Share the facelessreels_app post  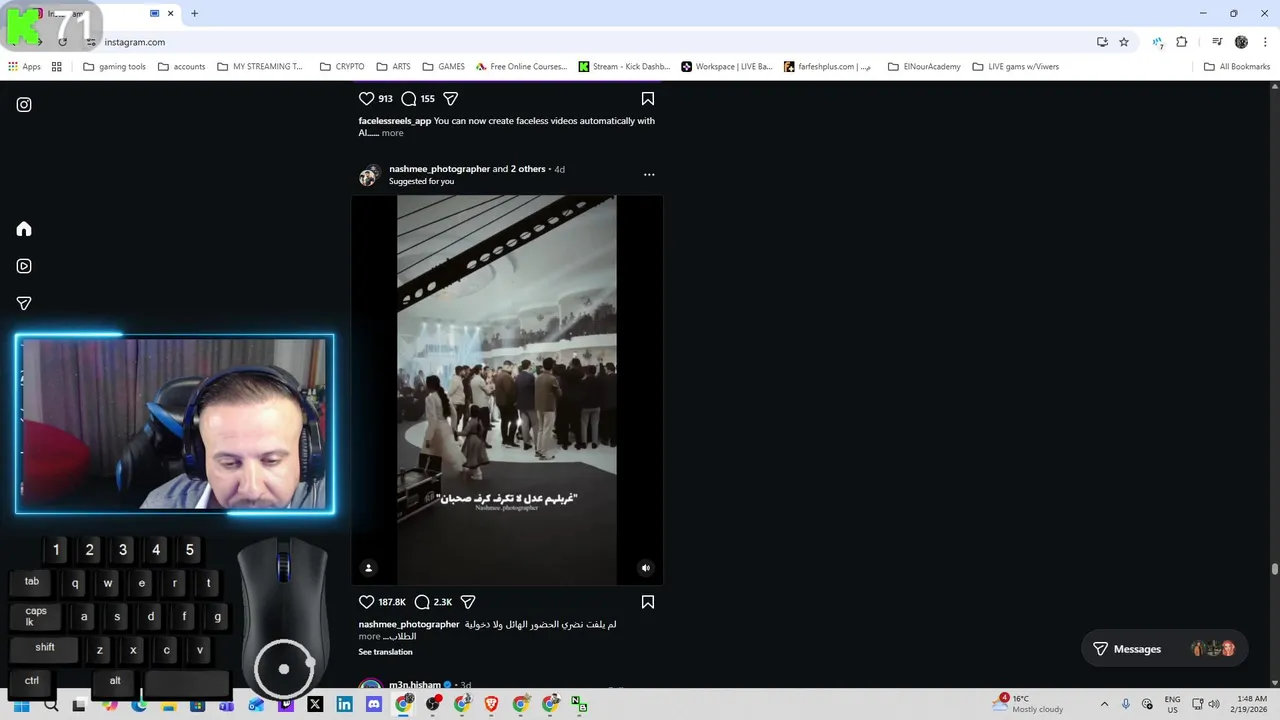450,99
